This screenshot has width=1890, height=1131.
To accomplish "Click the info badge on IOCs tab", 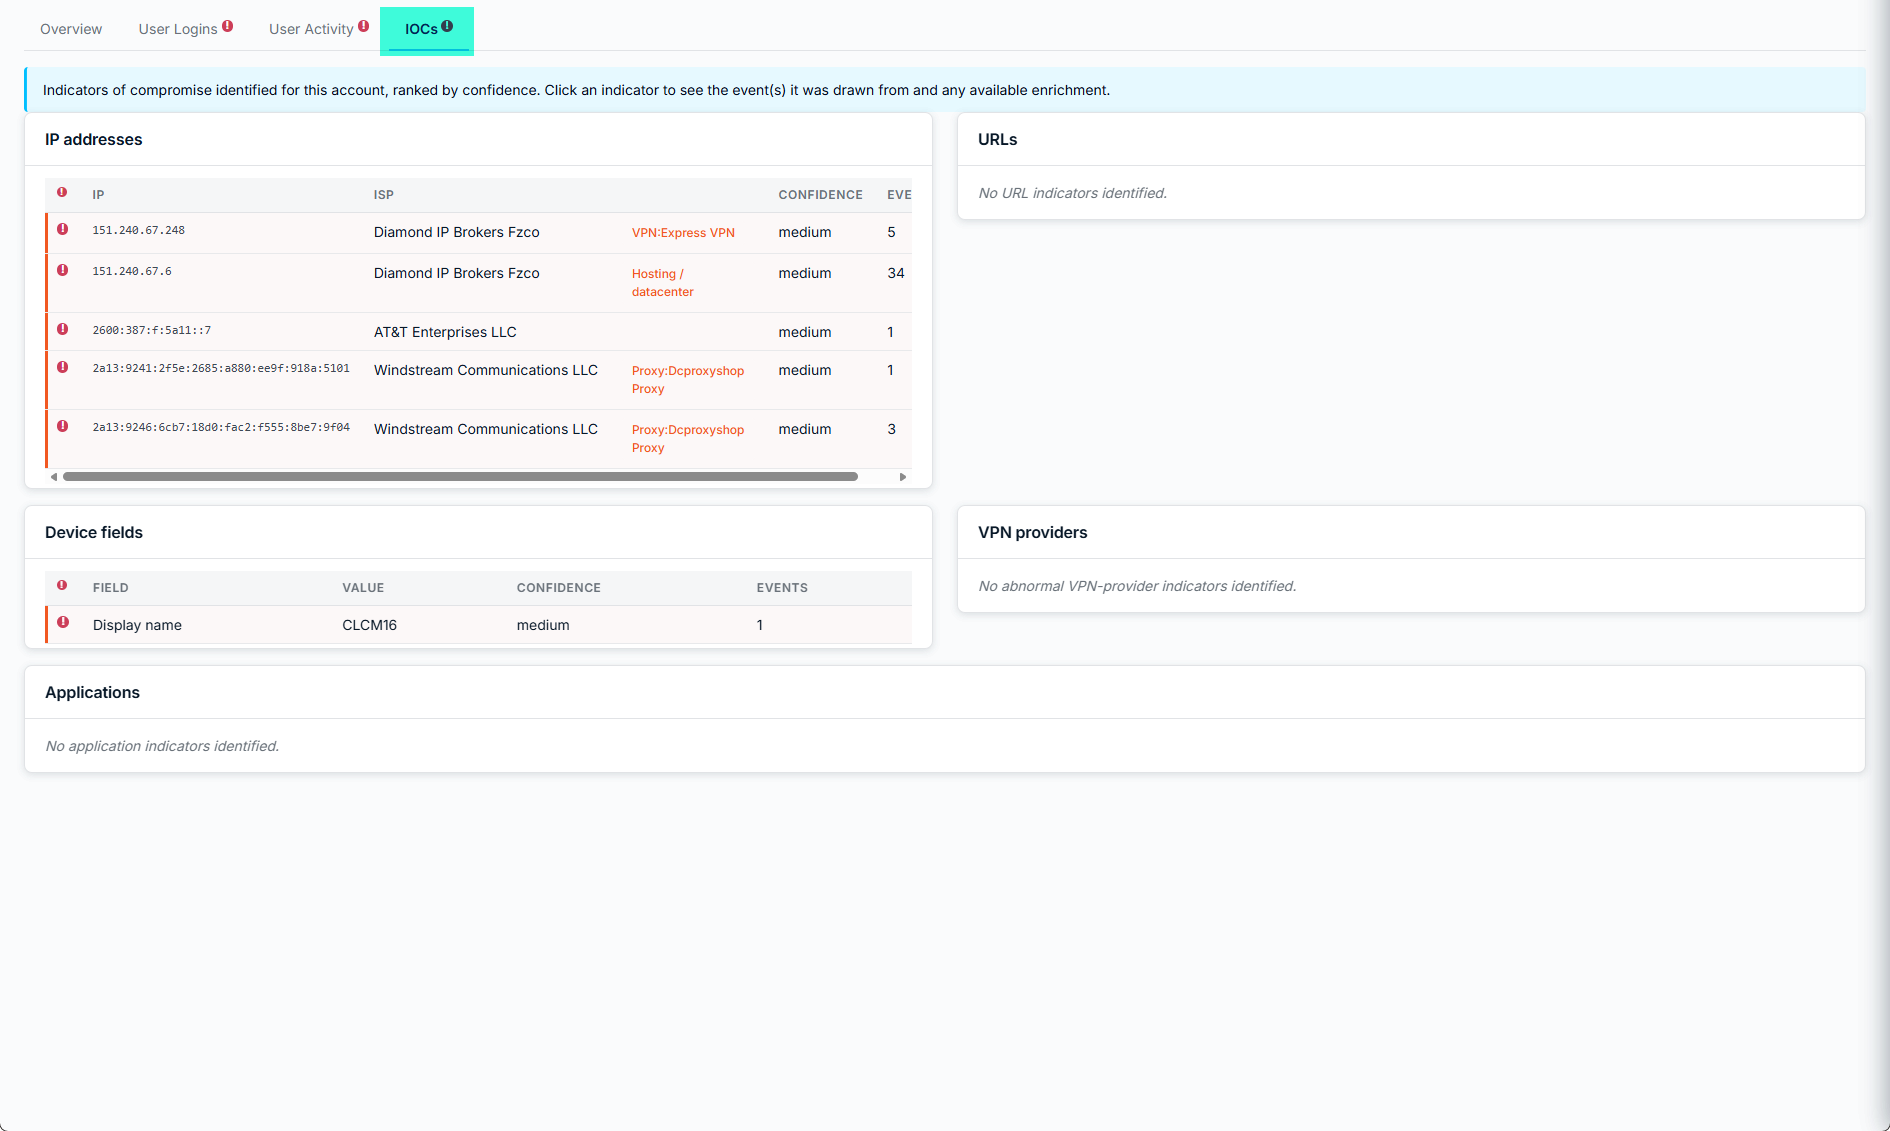I will [x=447, y=26].
